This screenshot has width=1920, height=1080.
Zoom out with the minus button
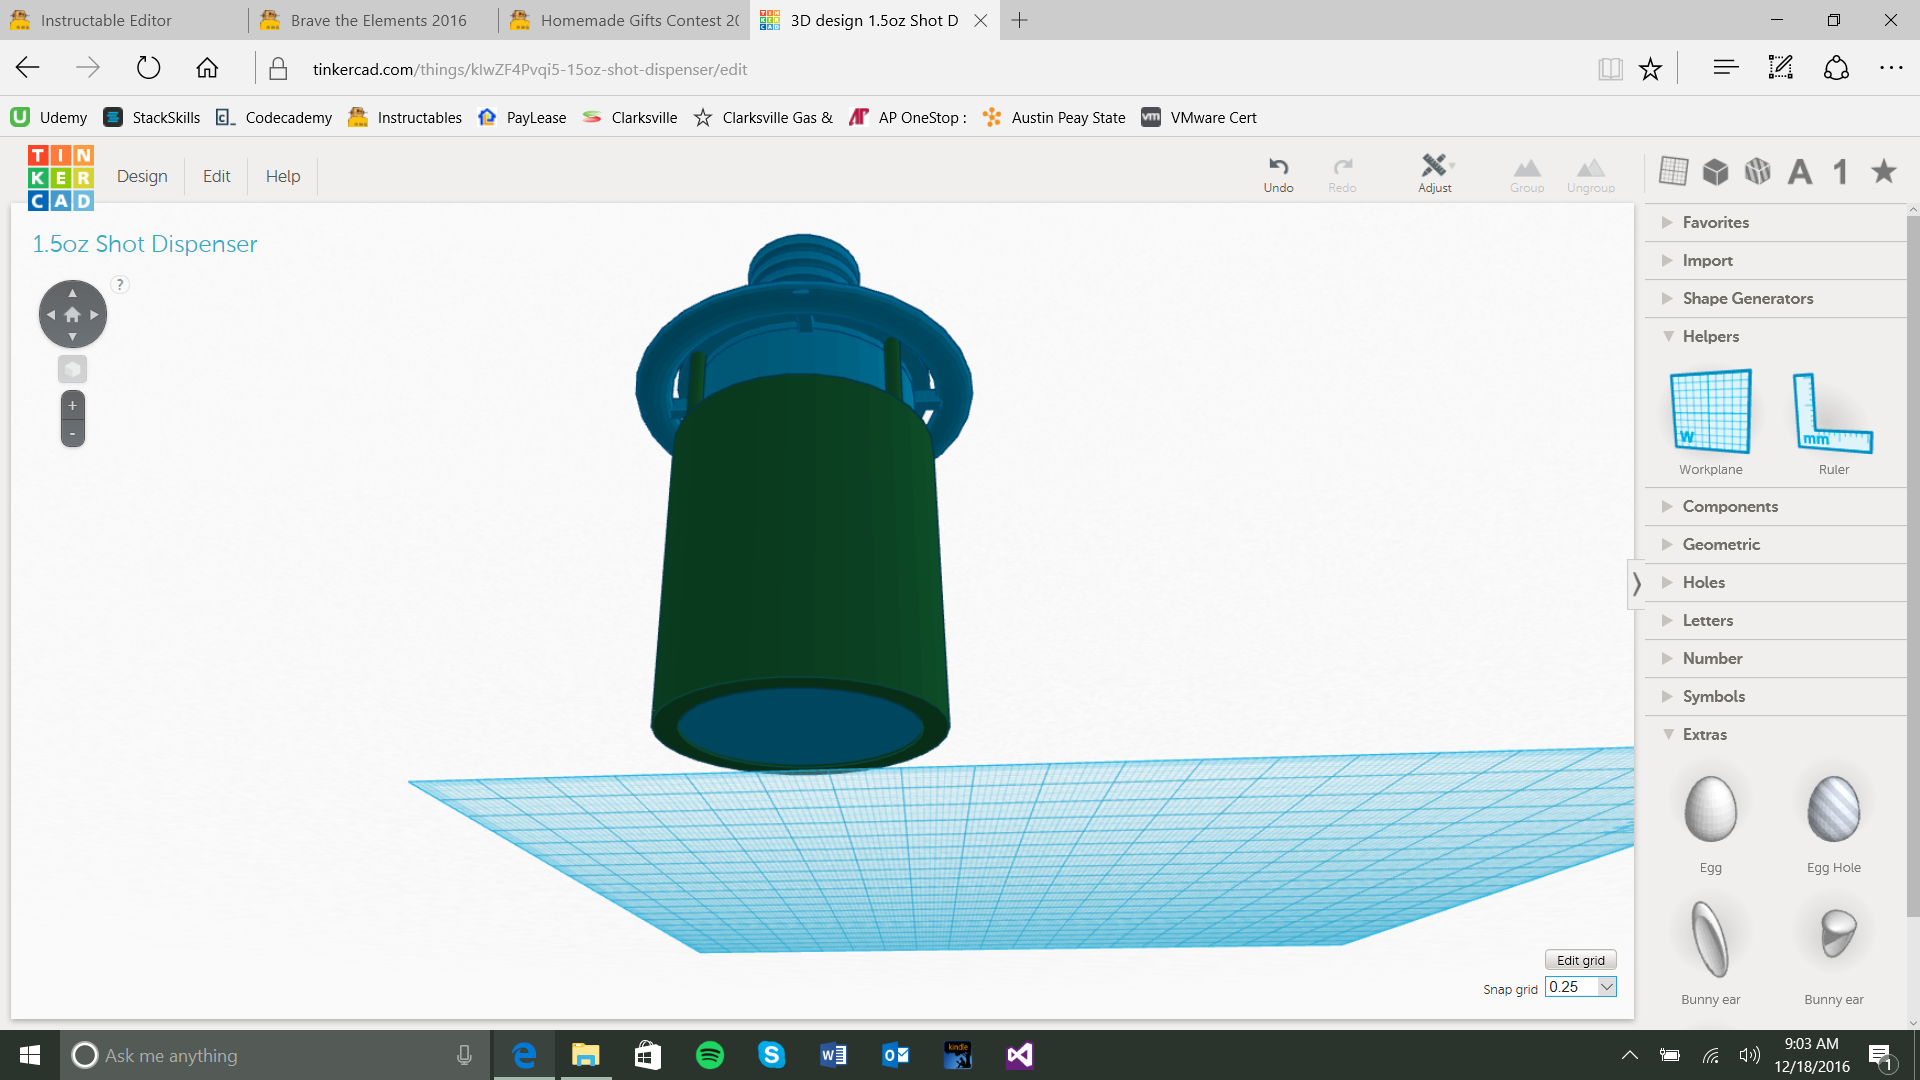pos(72,433)
